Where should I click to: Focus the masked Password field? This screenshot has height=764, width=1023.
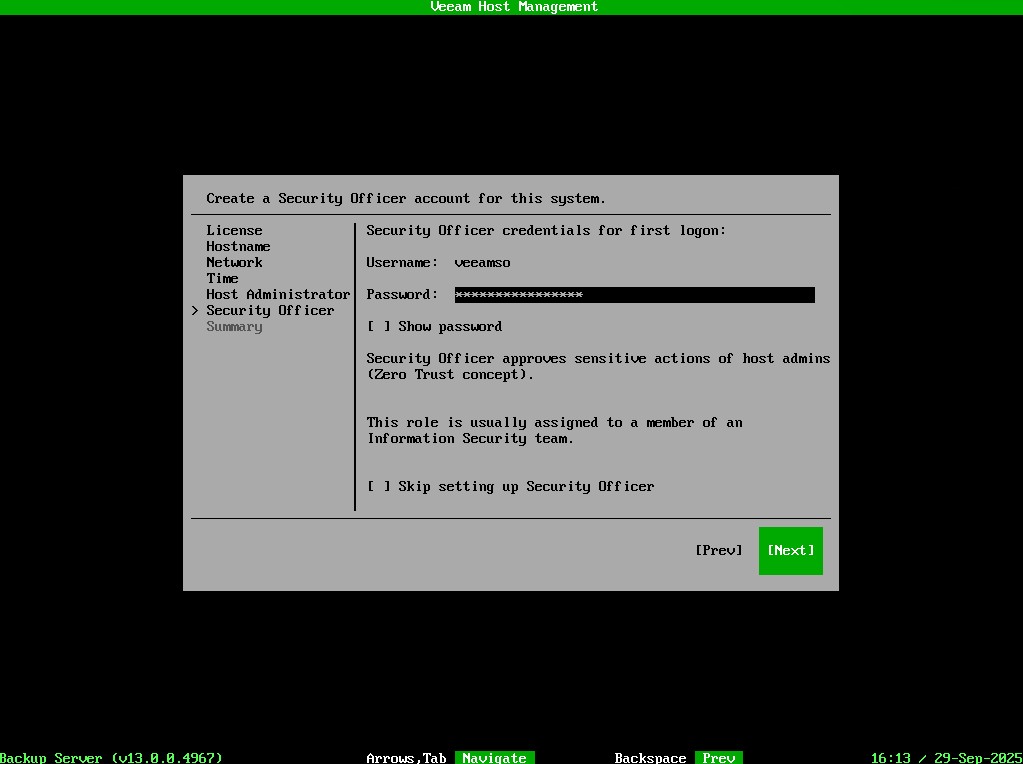(634, 294)
